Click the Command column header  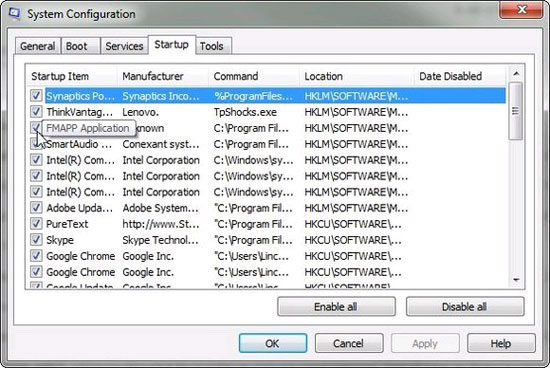pyautogui.click(x=254, y=76)
